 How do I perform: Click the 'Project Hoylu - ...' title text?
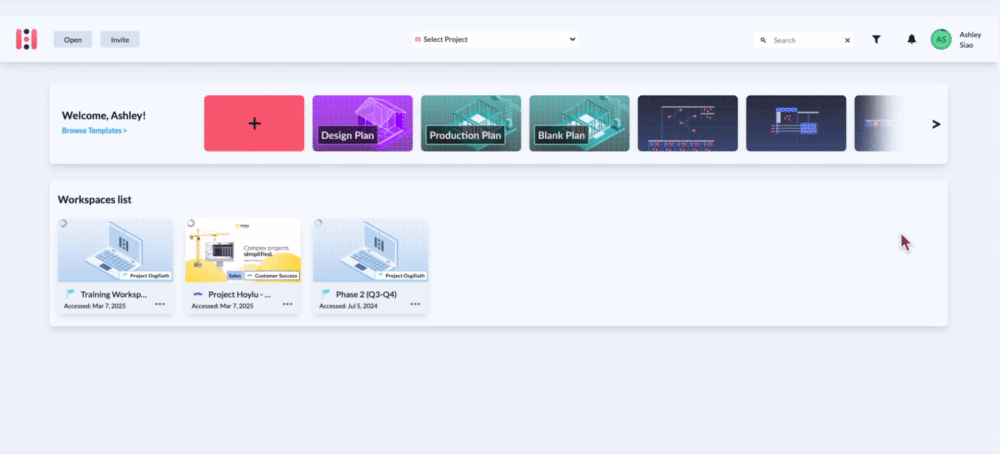coord(239,295)
